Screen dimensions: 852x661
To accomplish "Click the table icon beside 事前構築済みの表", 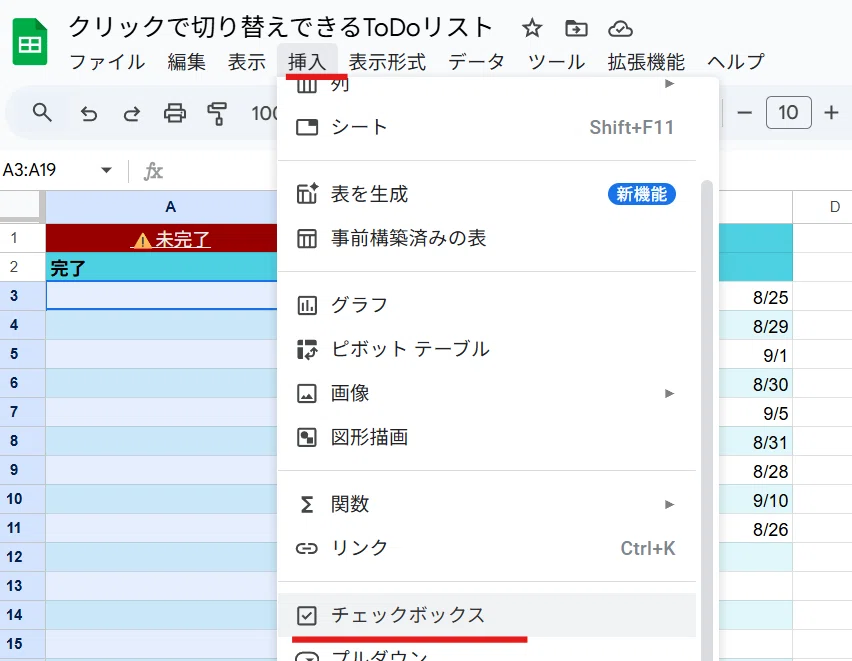I will [306, 238].
